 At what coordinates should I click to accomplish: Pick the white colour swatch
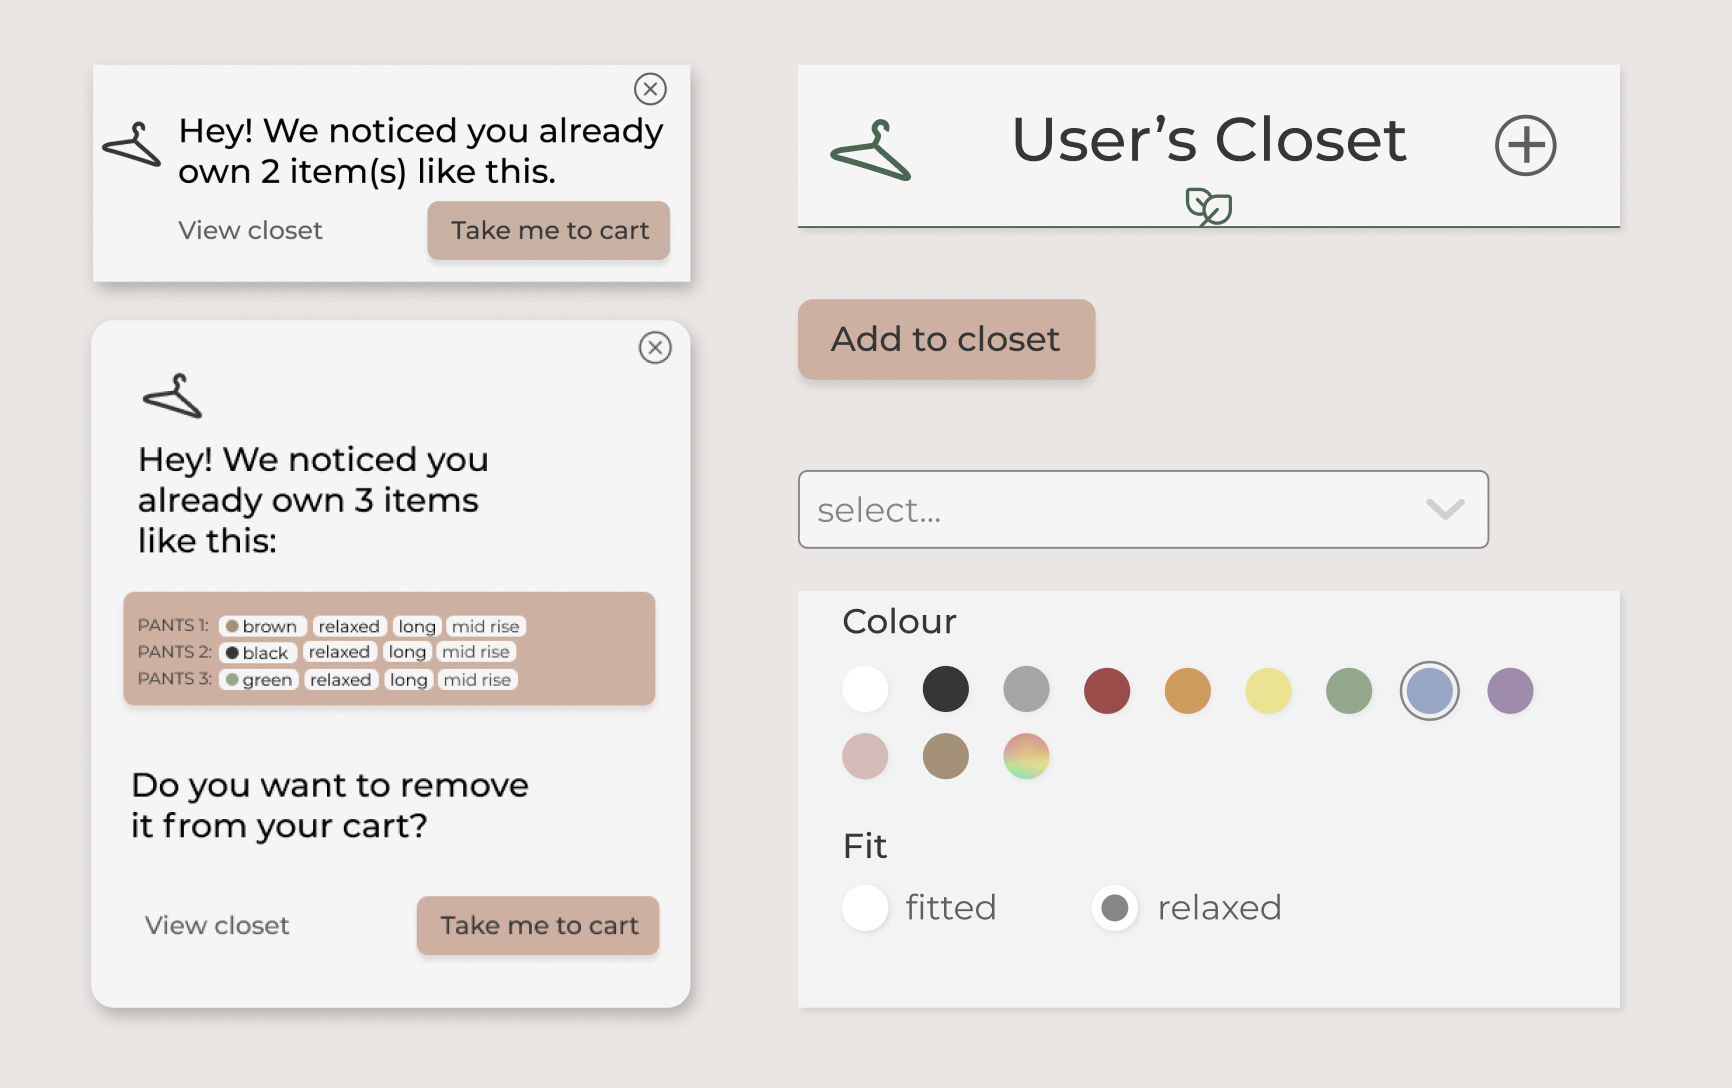(865, 690)
